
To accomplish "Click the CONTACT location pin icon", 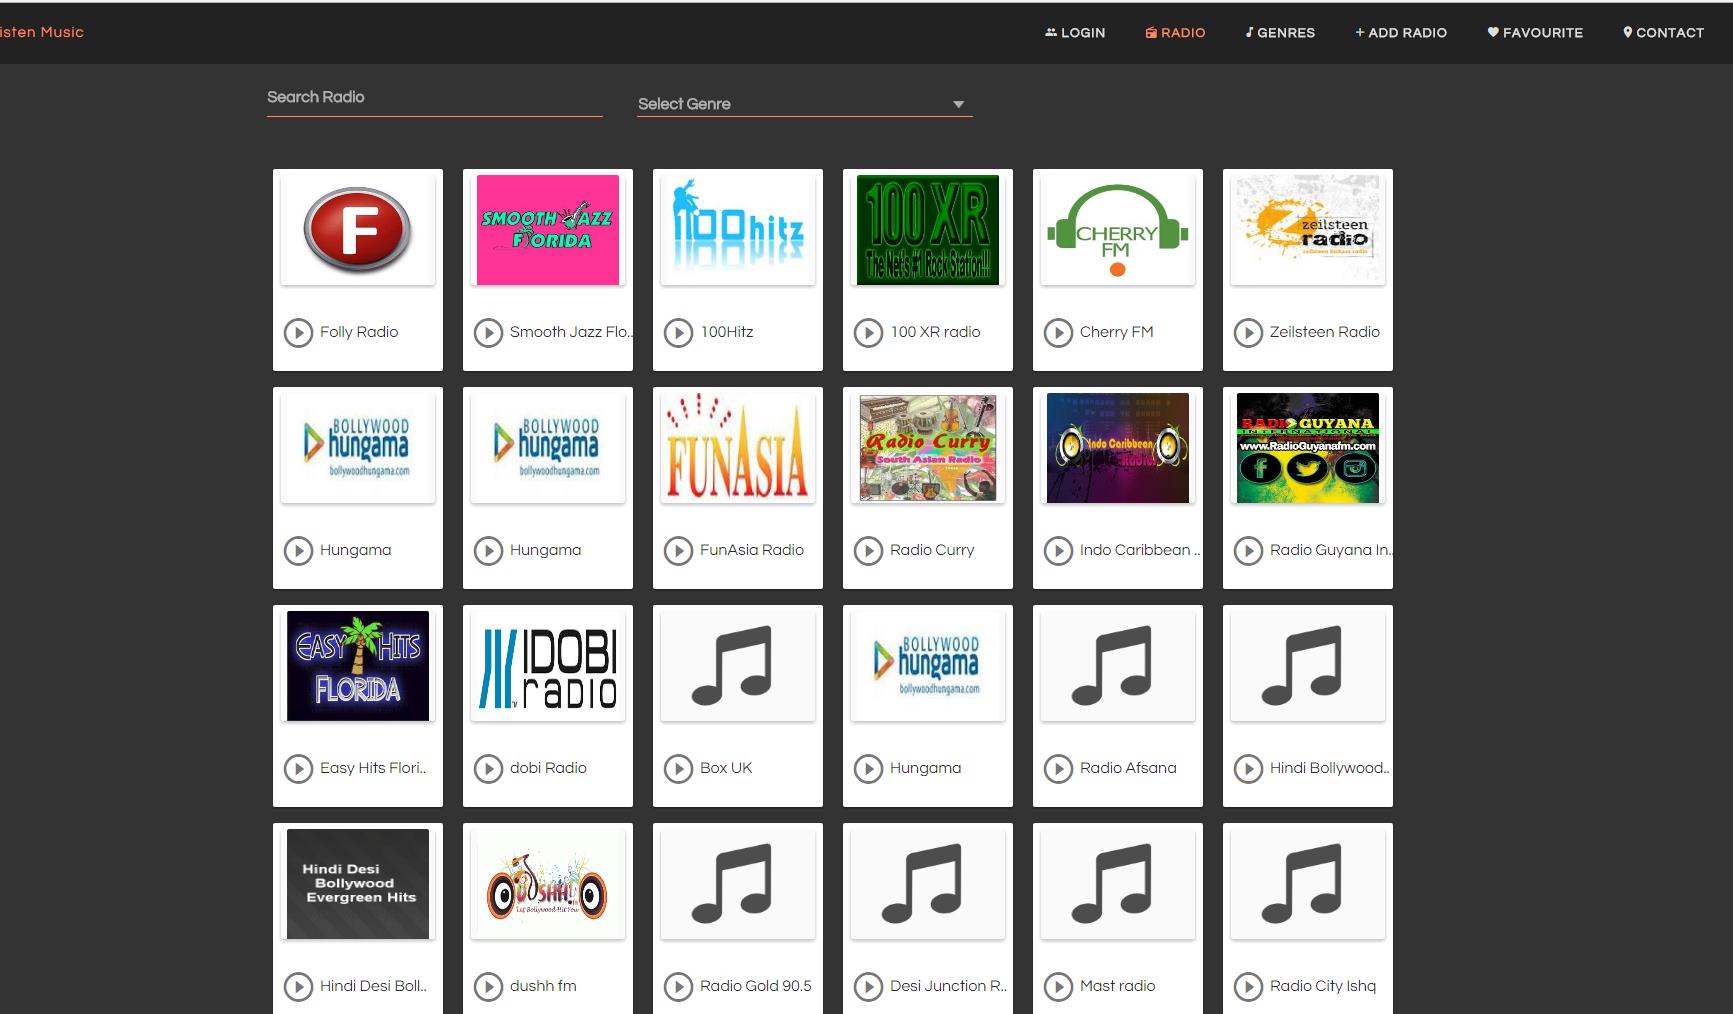I will click(x=1626, y=32).
